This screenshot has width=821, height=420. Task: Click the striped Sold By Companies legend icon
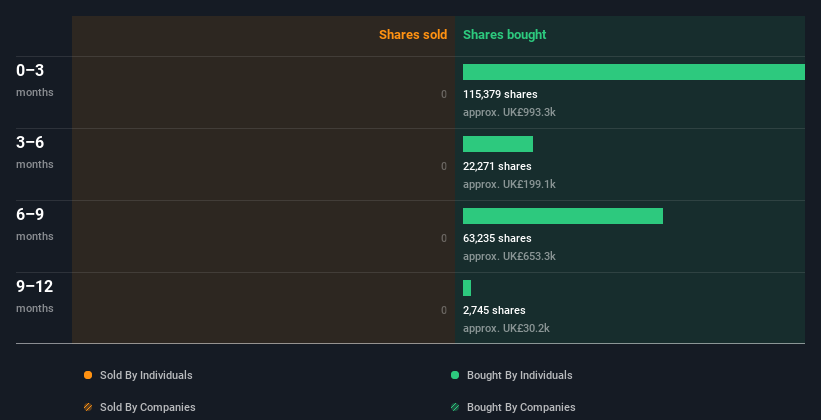click(x=88, y=407)
